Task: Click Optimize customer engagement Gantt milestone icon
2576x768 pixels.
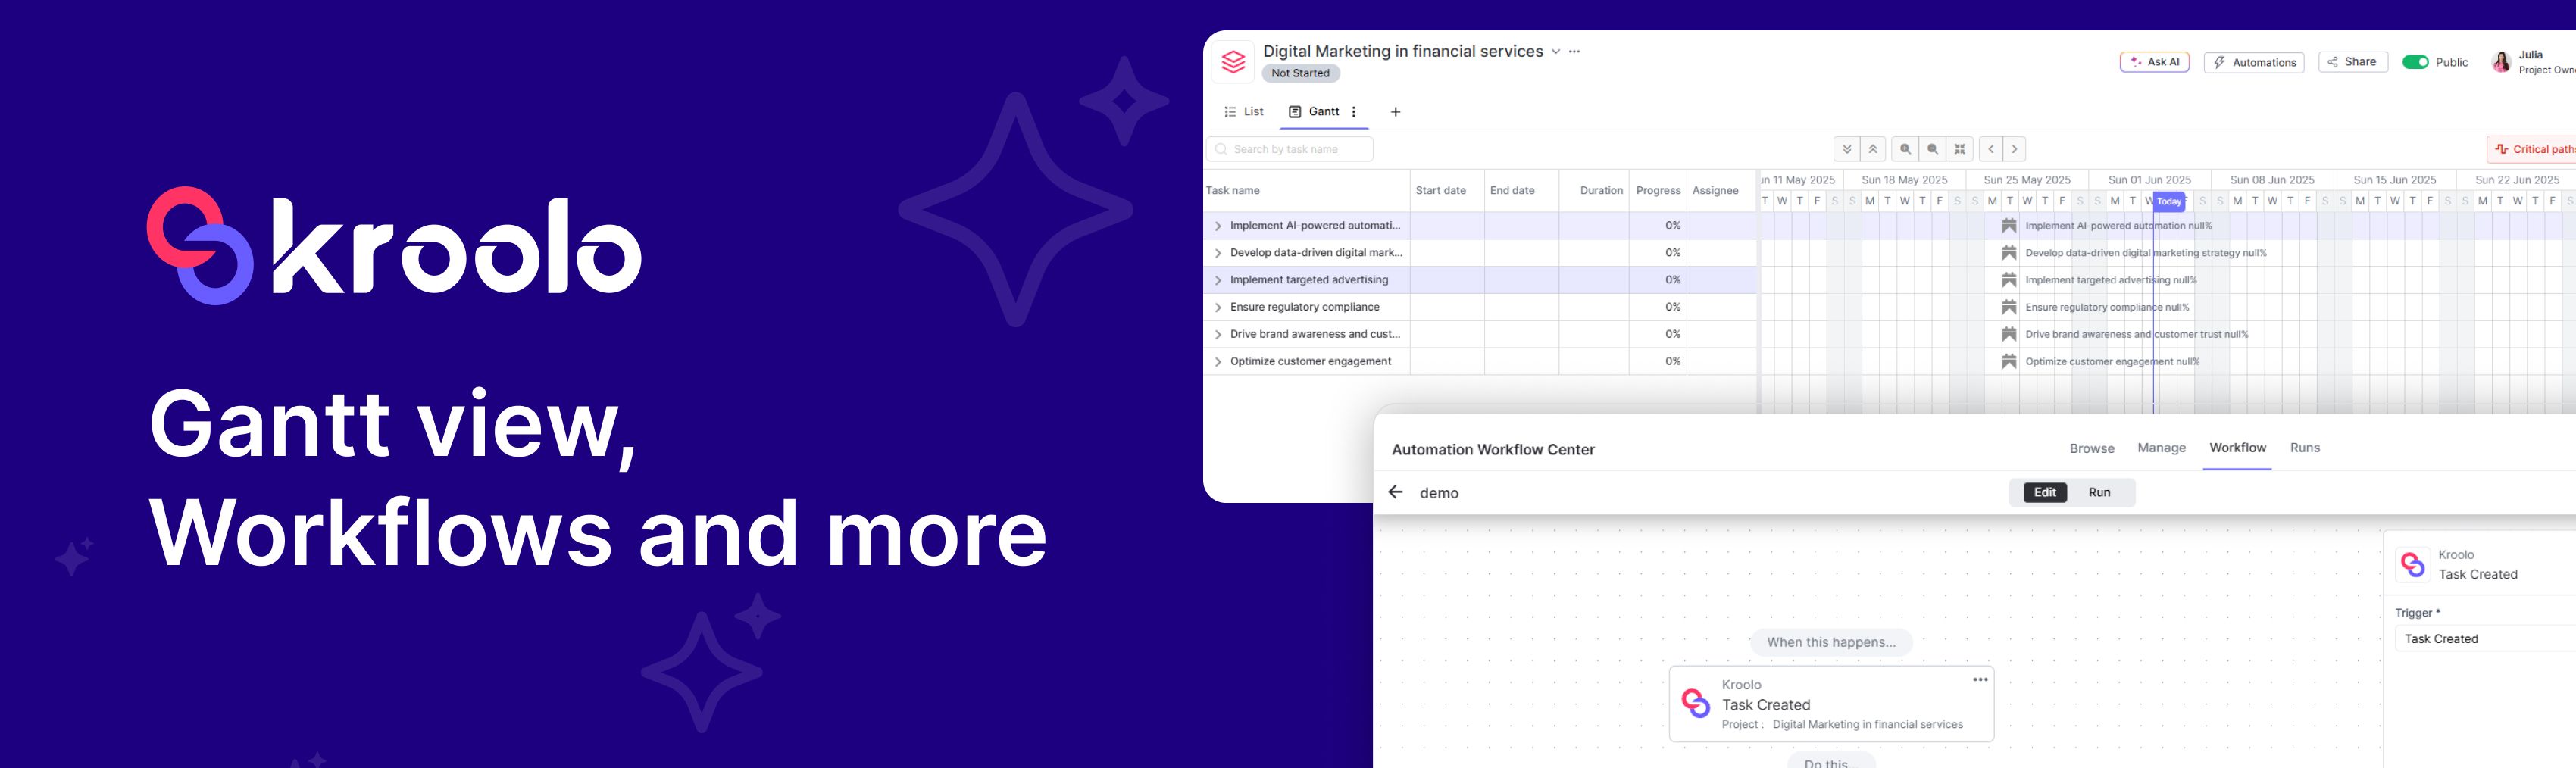Action: click(x=2008, y=361)
